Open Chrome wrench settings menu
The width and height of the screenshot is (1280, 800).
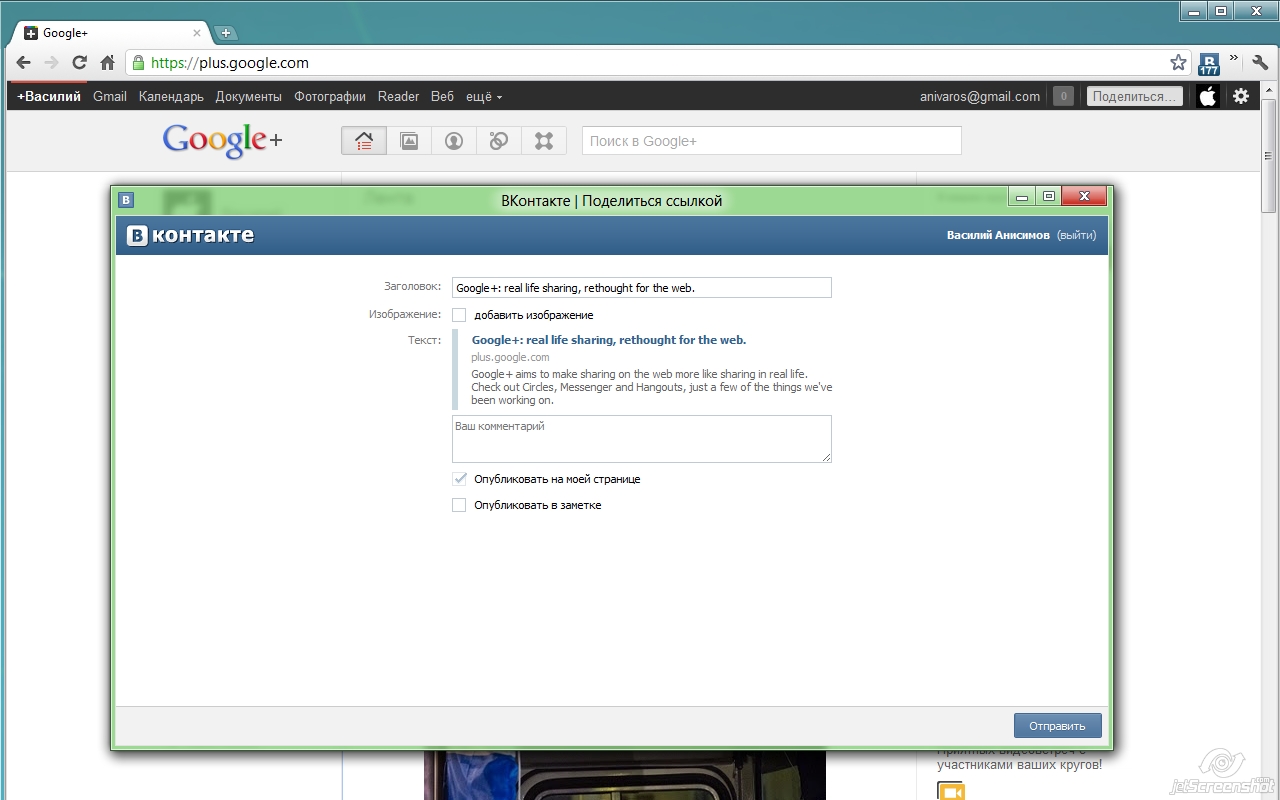tap(1261, 62)
